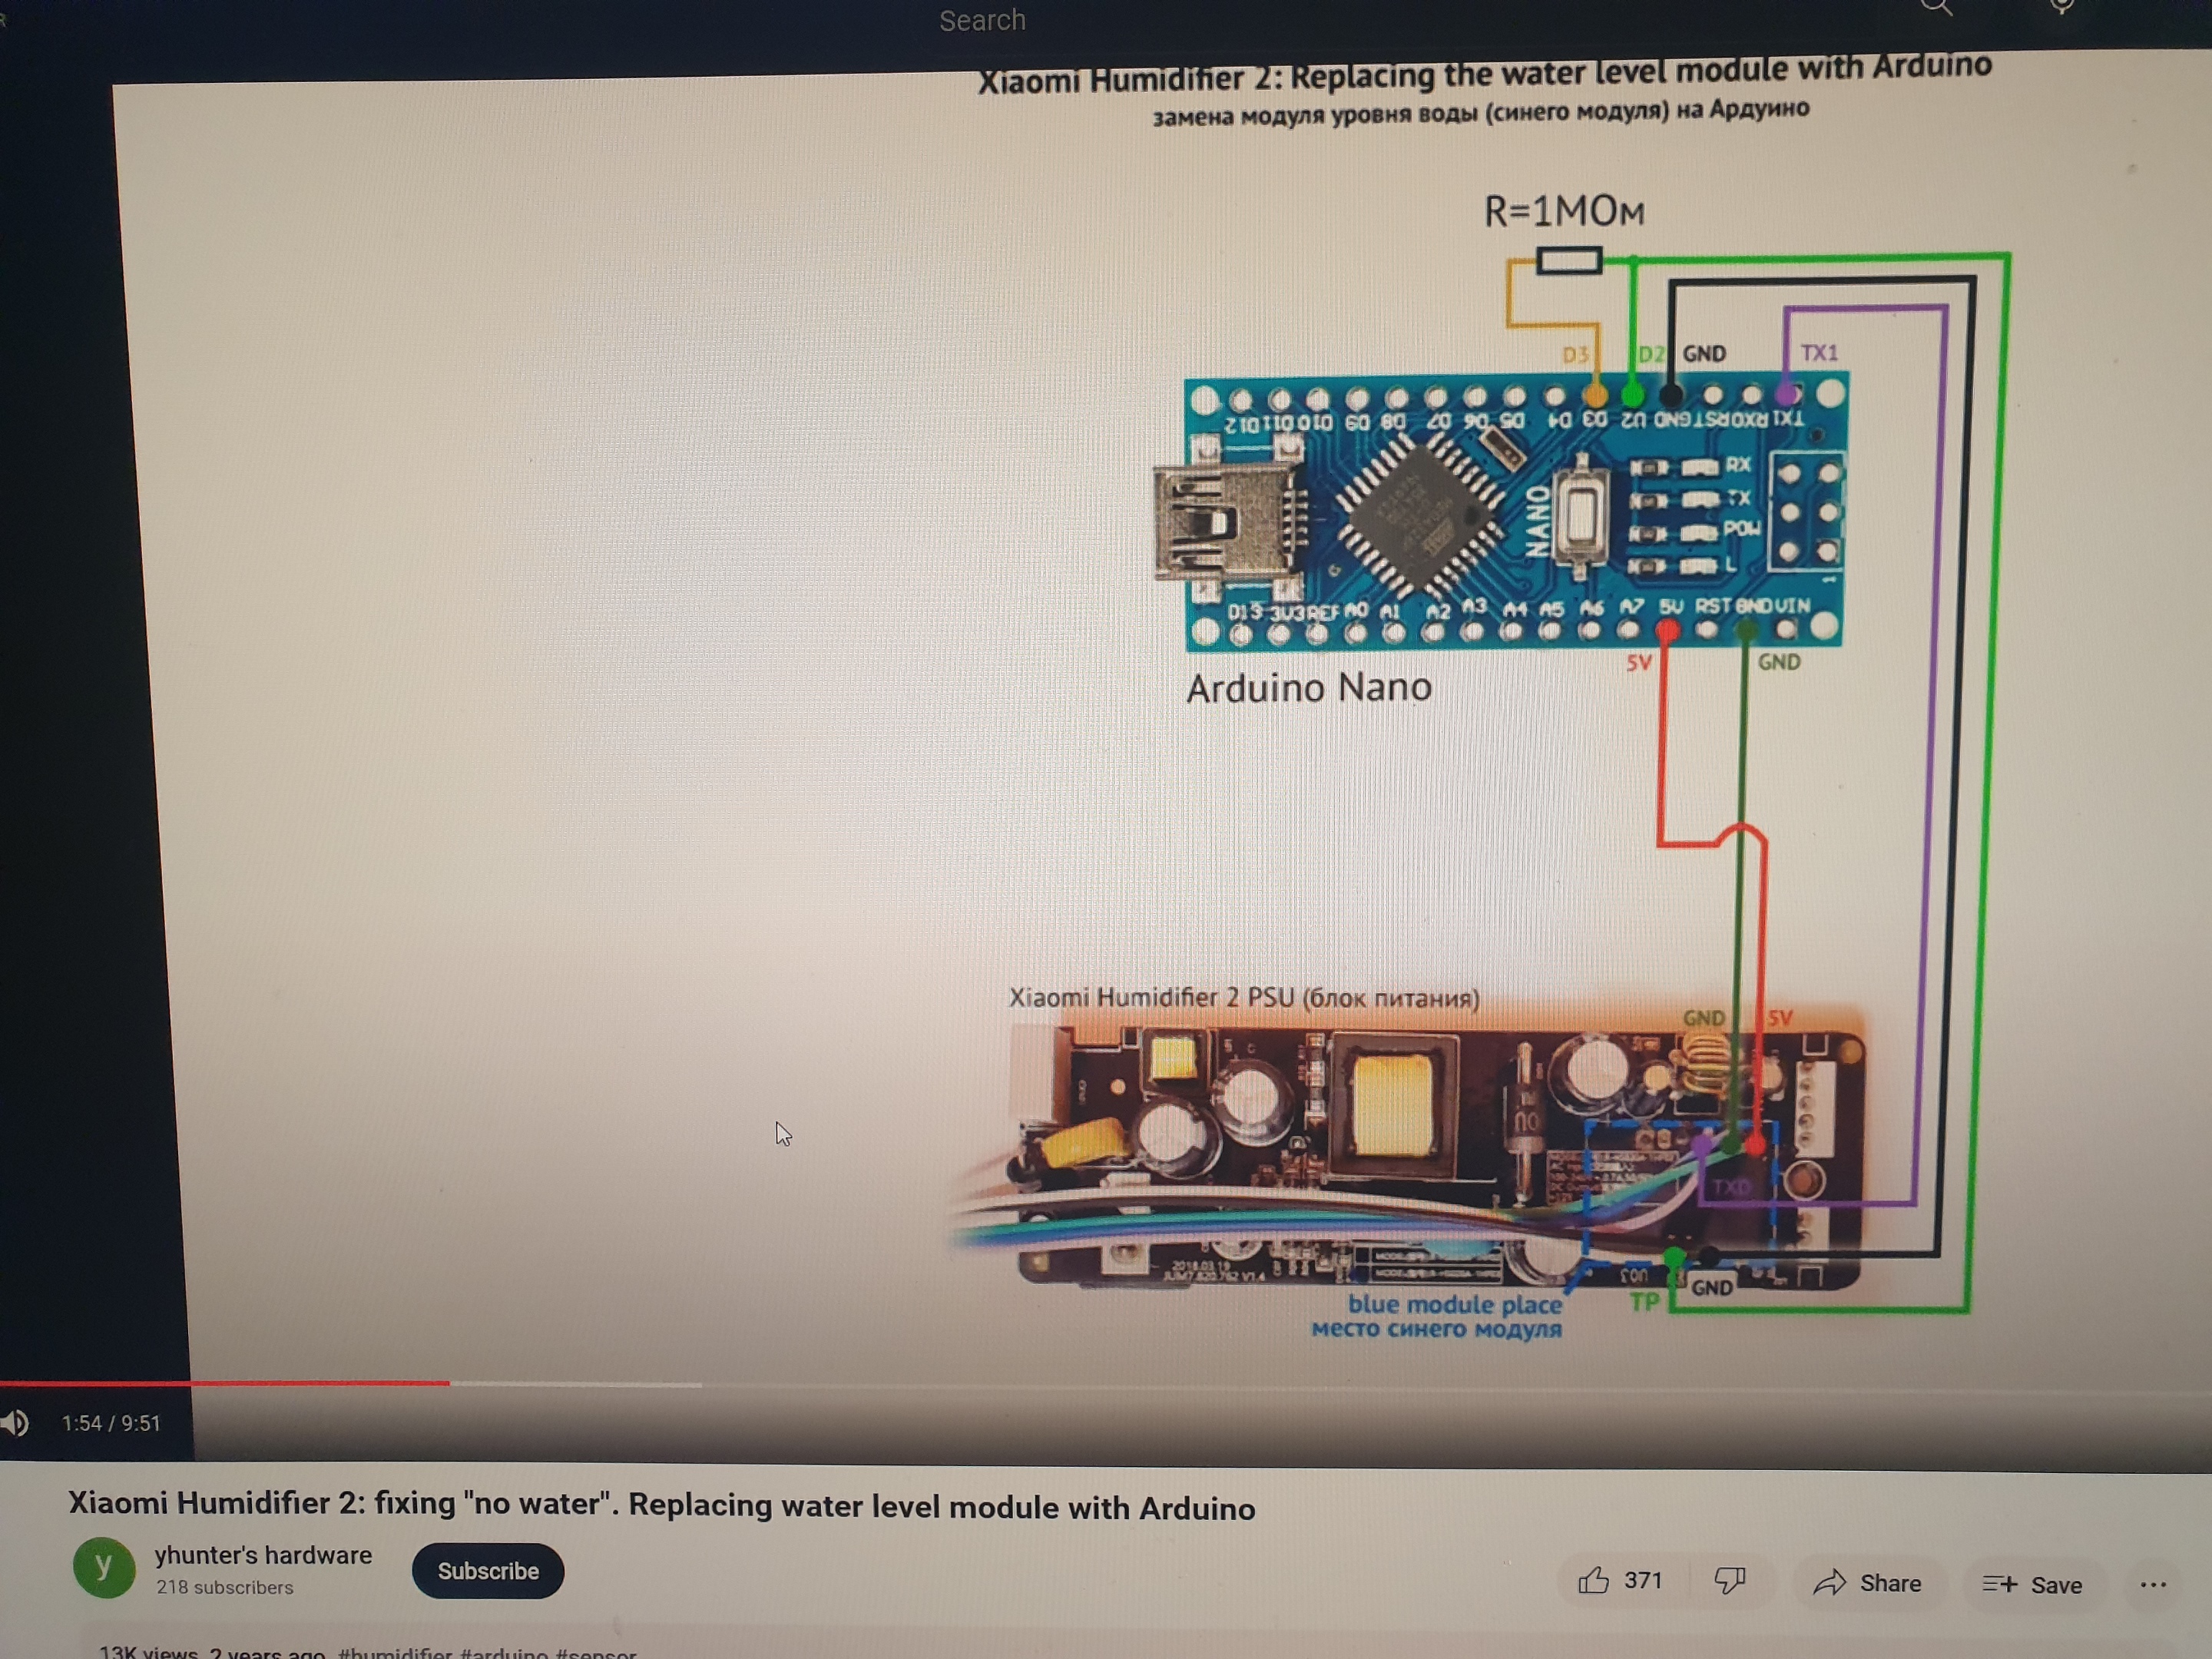The height and width of the screenshot is (1659, 2212).
Task: Click the video title below the player
Action: click(x=662, y=1505)
